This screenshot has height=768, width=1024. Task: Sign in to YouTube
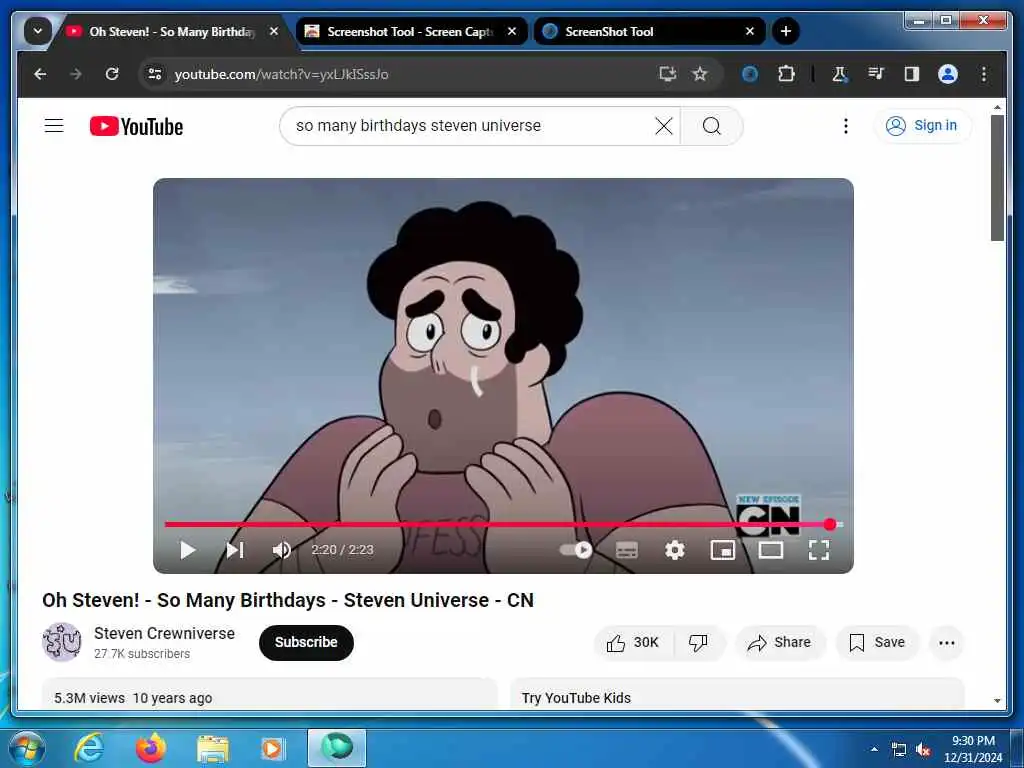pos(922,125)
